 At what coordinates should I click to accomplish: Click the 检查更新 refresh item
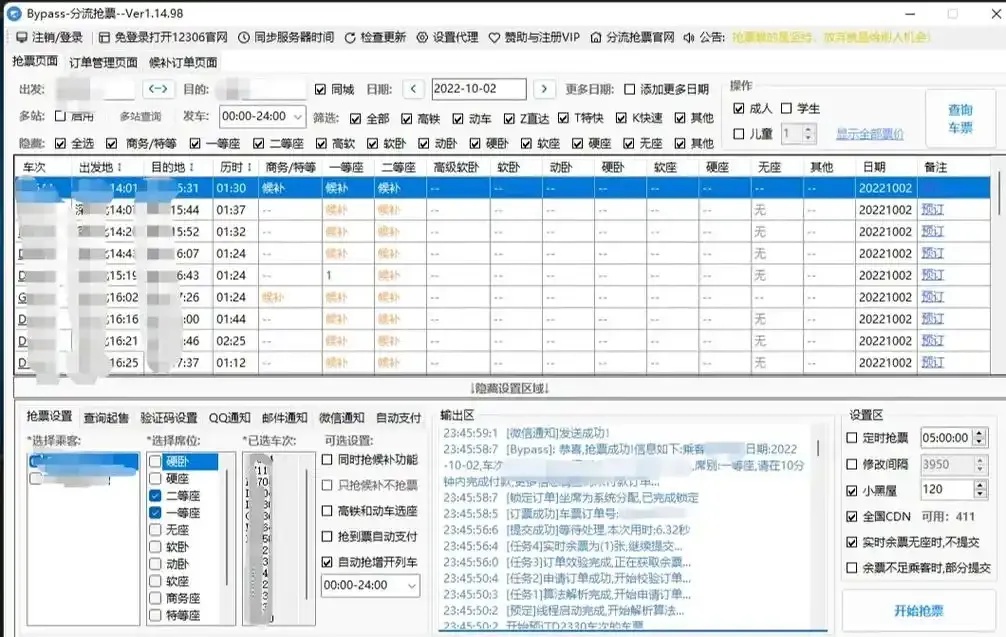point(375,37)
